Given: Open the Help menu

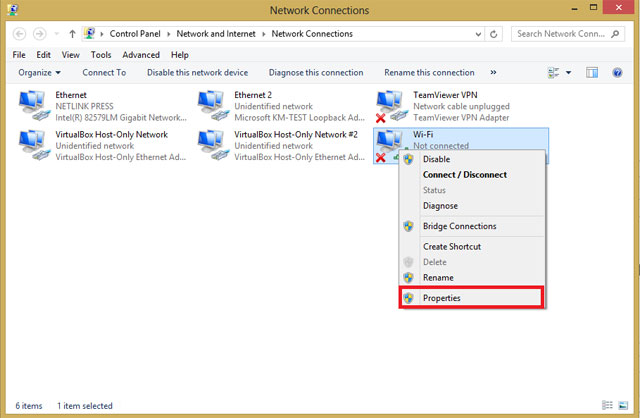Looking at the screenshot, I should point(180,55).
